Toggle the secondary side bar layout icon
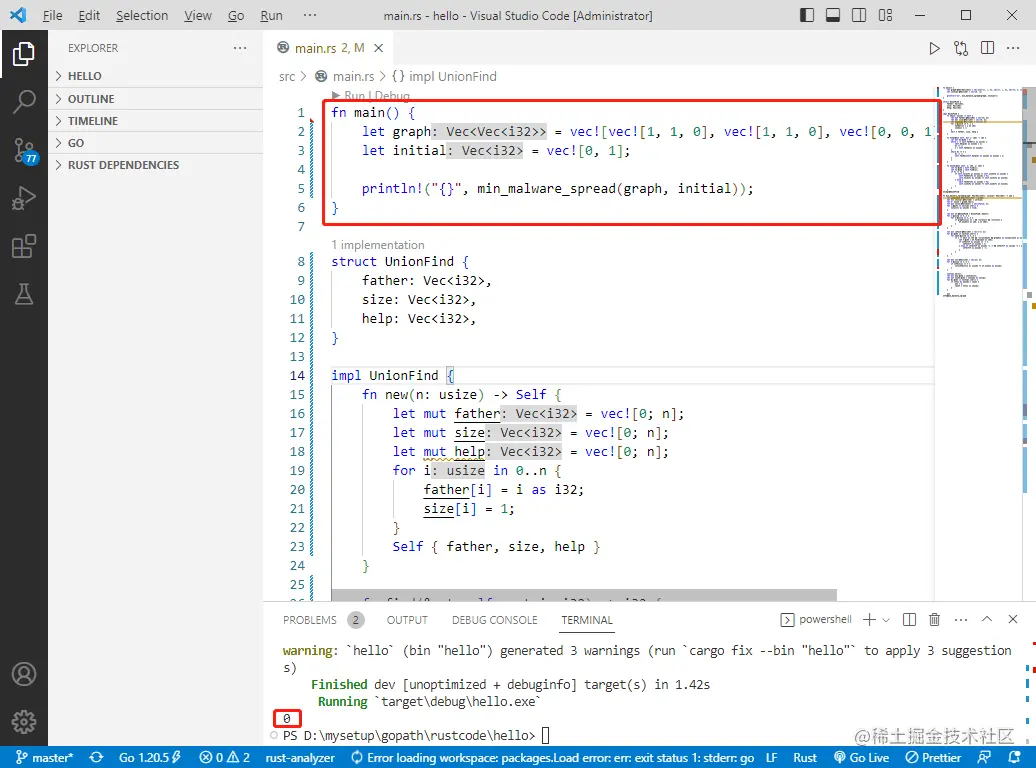Image resolution: width=1036 pixels, height=768 pixels. pos(859,15)
